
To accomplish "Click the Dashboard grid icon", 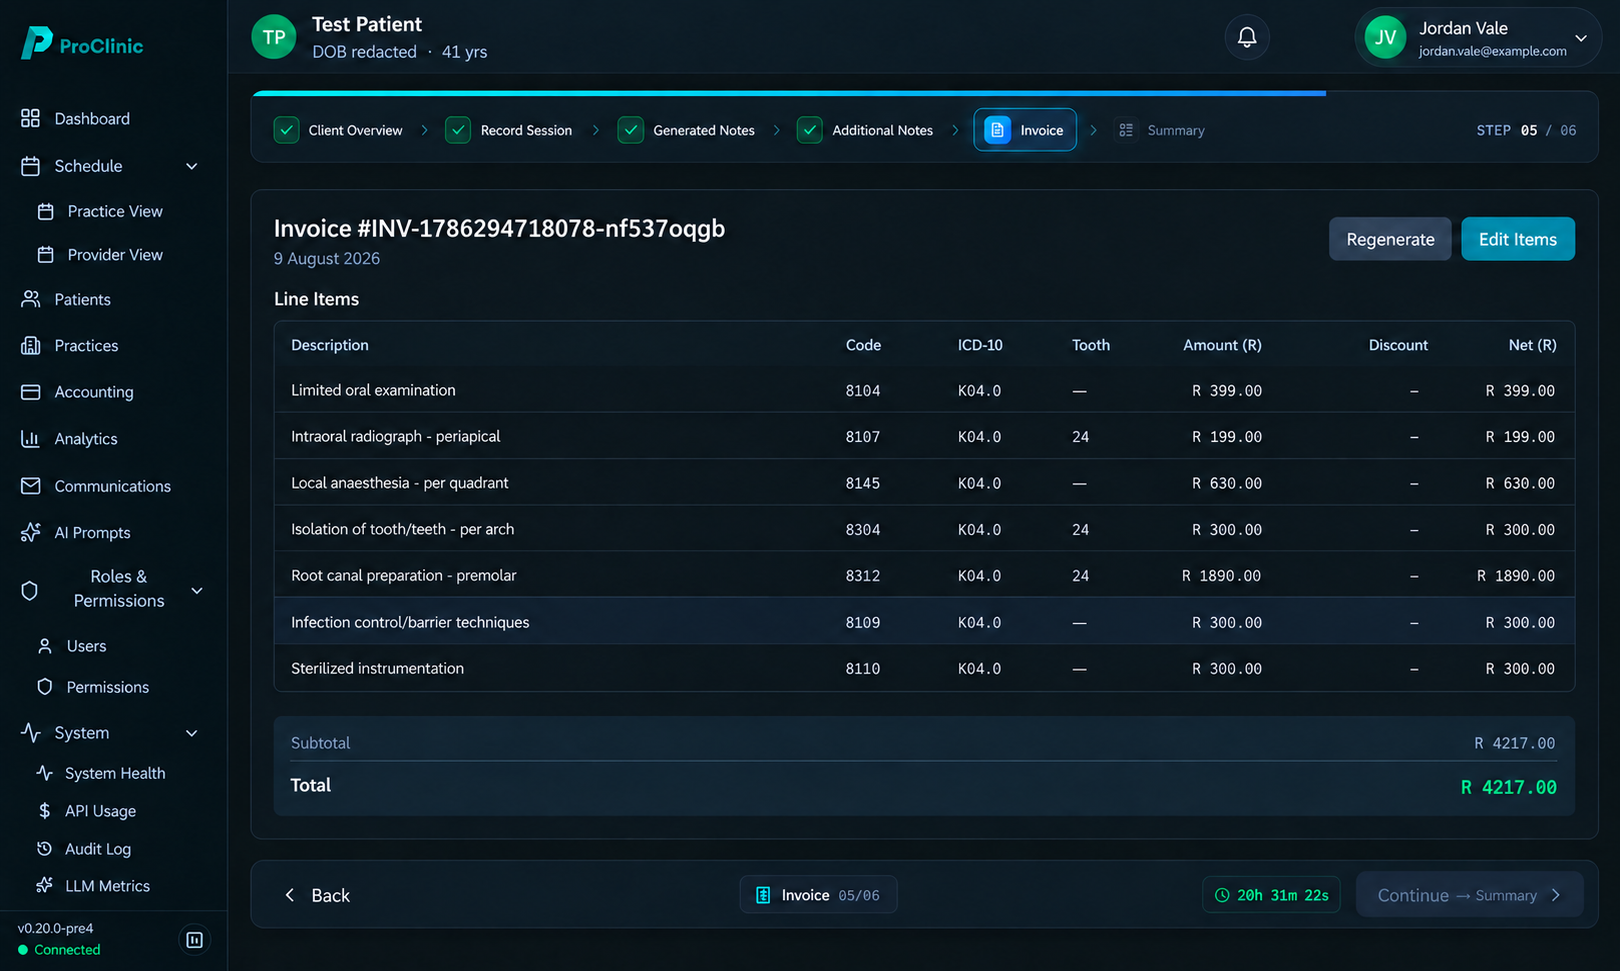I will point(31,118).
